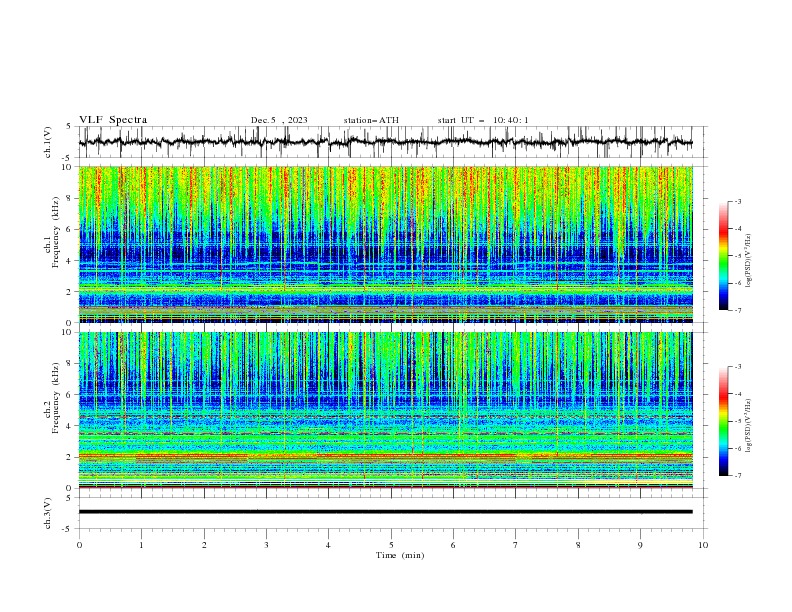Viewport: 792px width, 612px height.
Task: Click the "station=ATH" header label
Action: (371, 120)
